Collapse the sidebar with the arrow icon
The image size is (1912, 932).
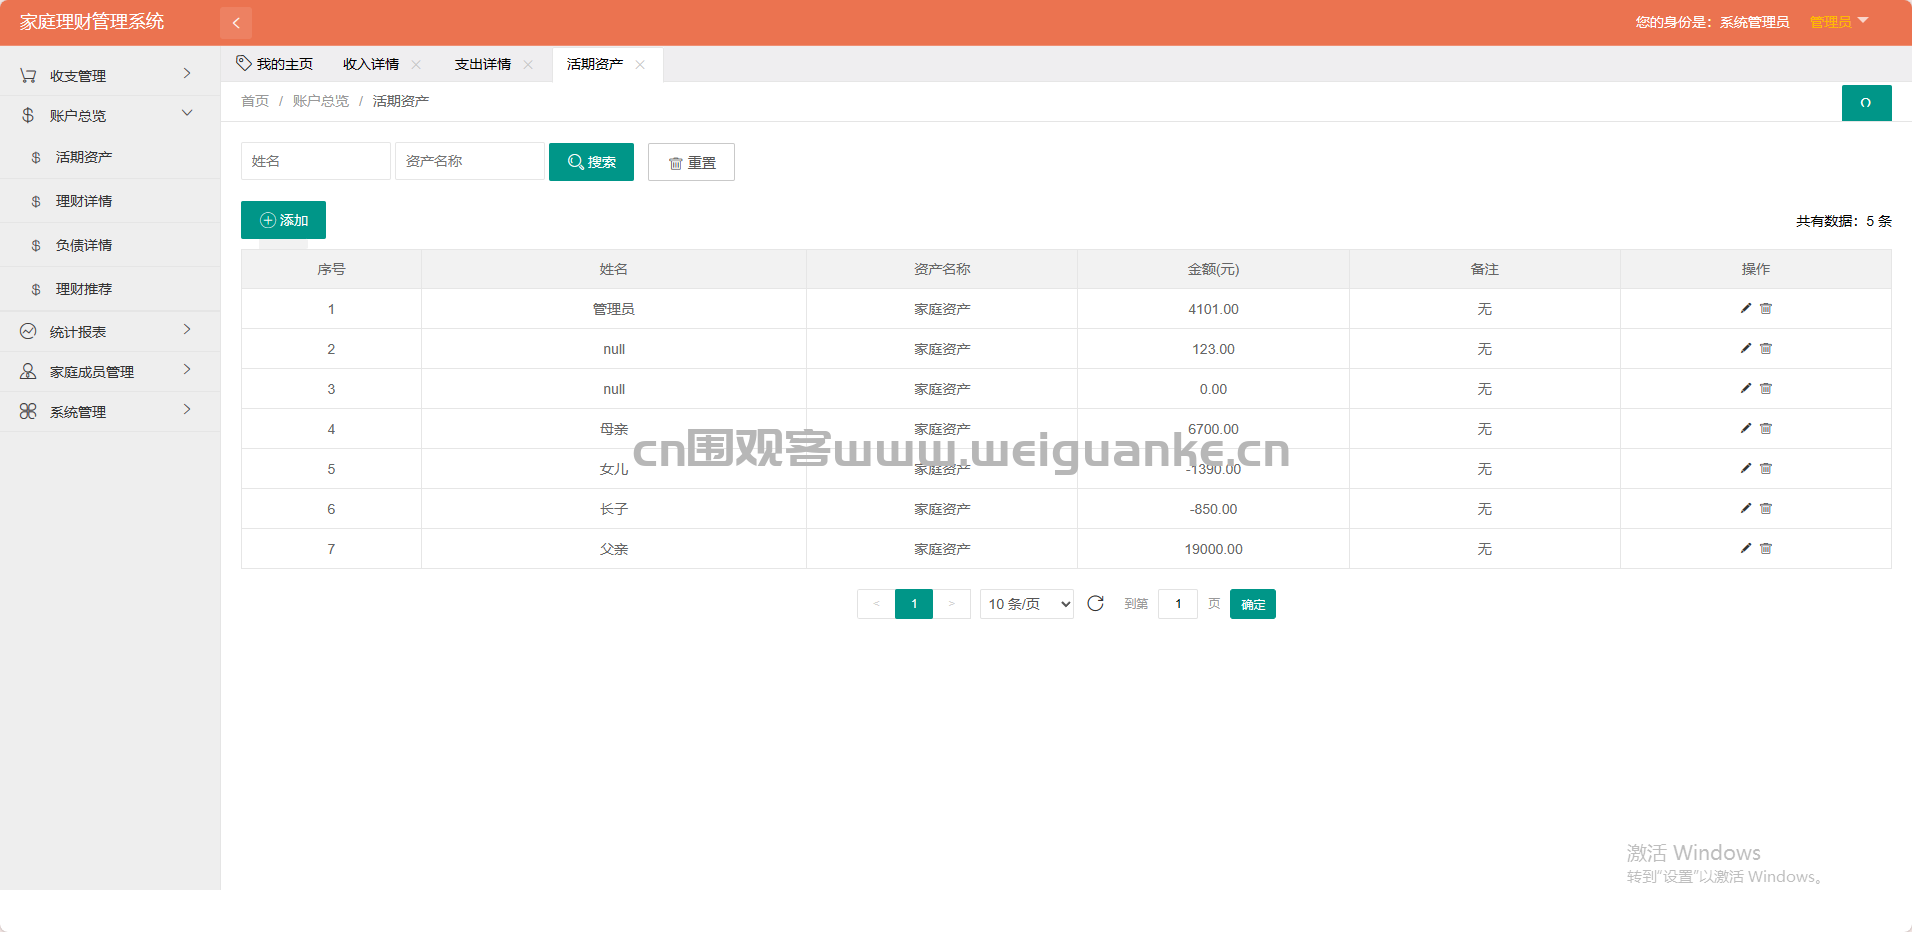pyautogui.click(x=236, y=22)
